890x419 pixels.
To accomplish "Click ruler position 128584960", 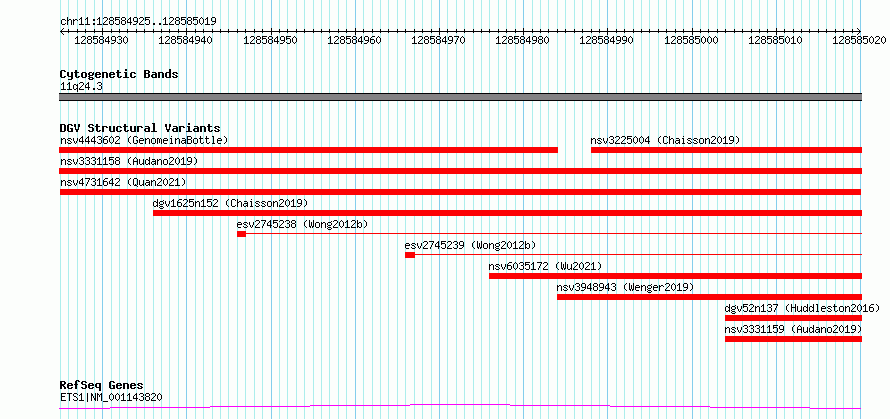I will pos(354,40).
